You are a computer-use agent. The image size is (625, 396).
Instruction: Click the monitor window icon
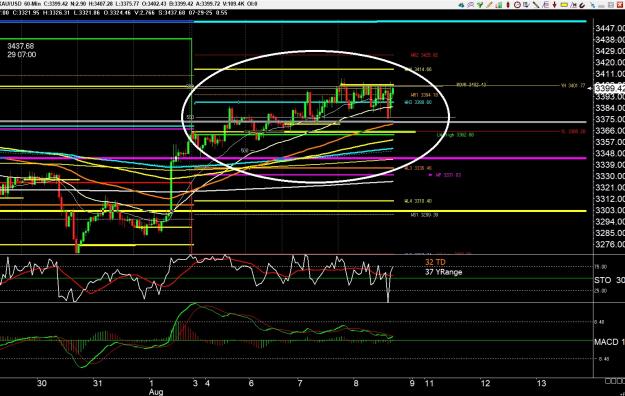[526, 5]
